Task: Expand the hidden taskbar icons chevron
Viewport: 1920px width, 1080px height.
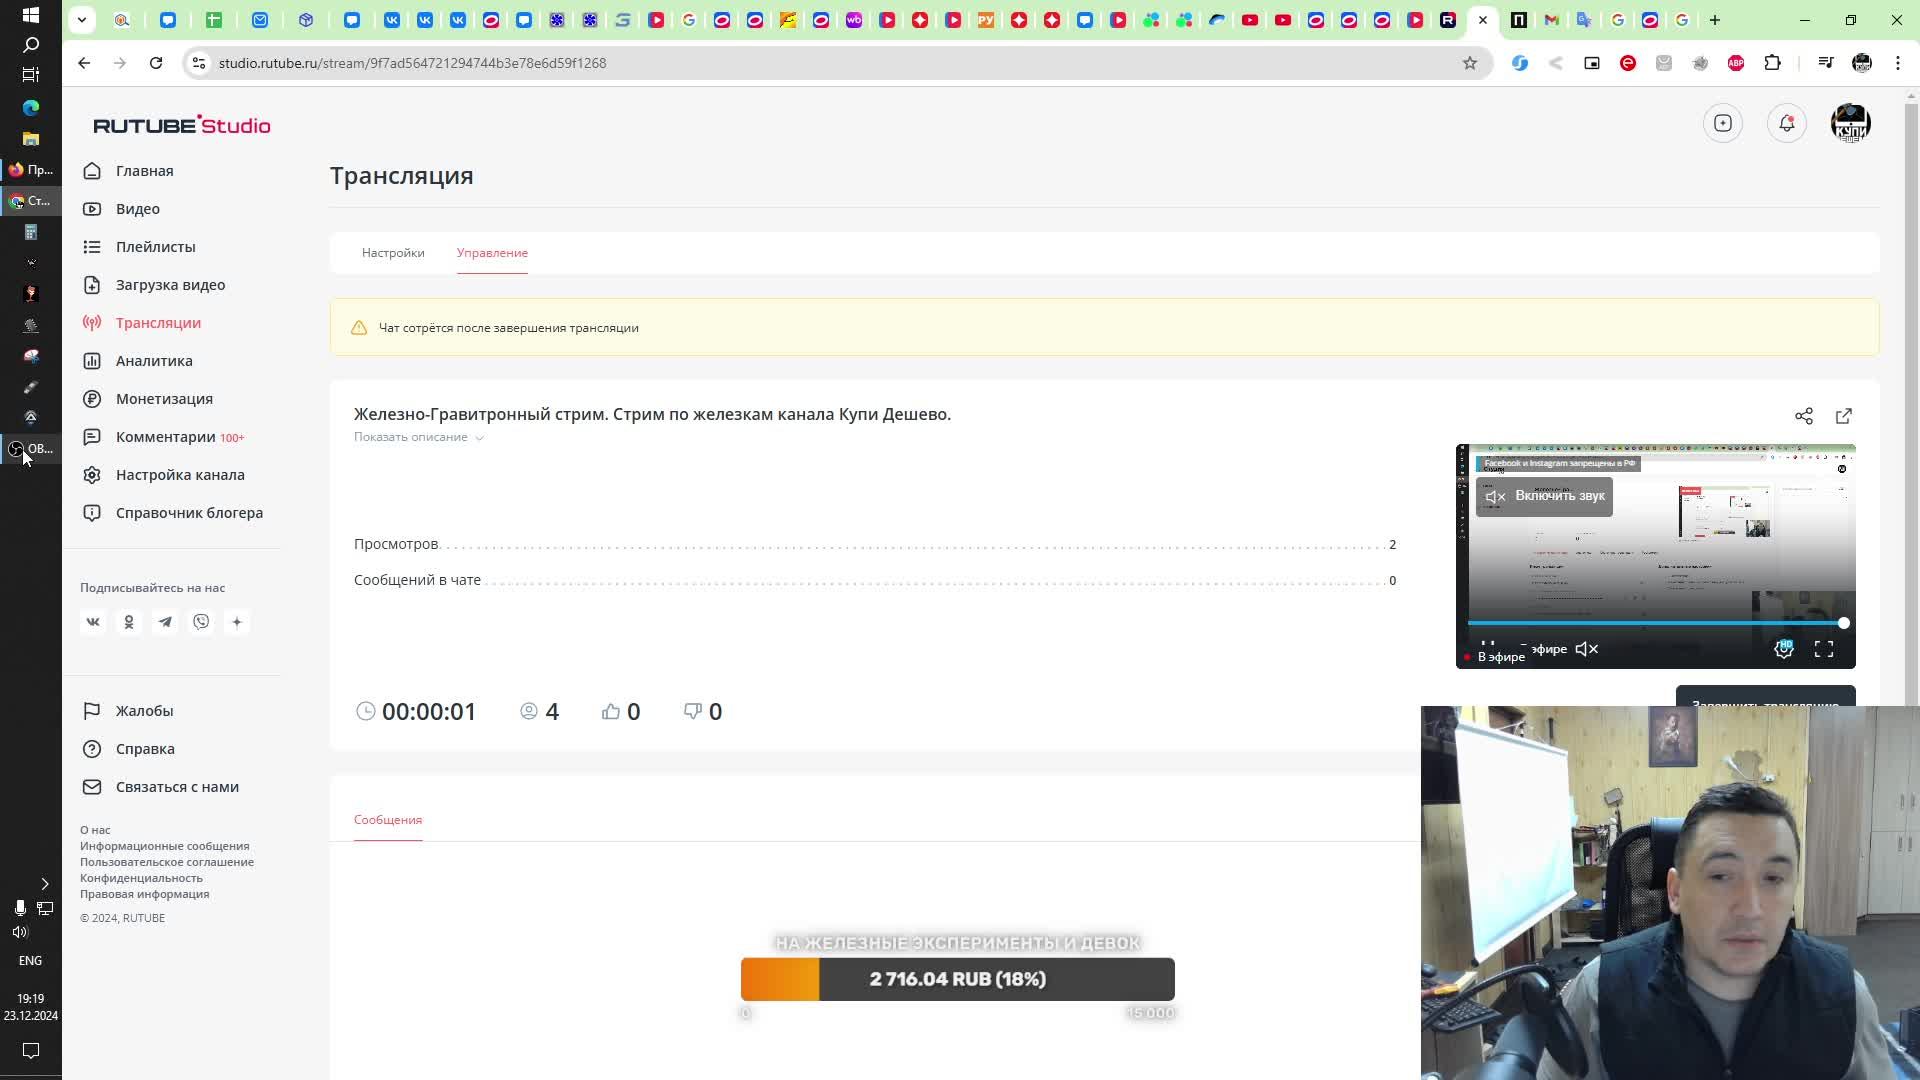Action: tap(44, 883)
